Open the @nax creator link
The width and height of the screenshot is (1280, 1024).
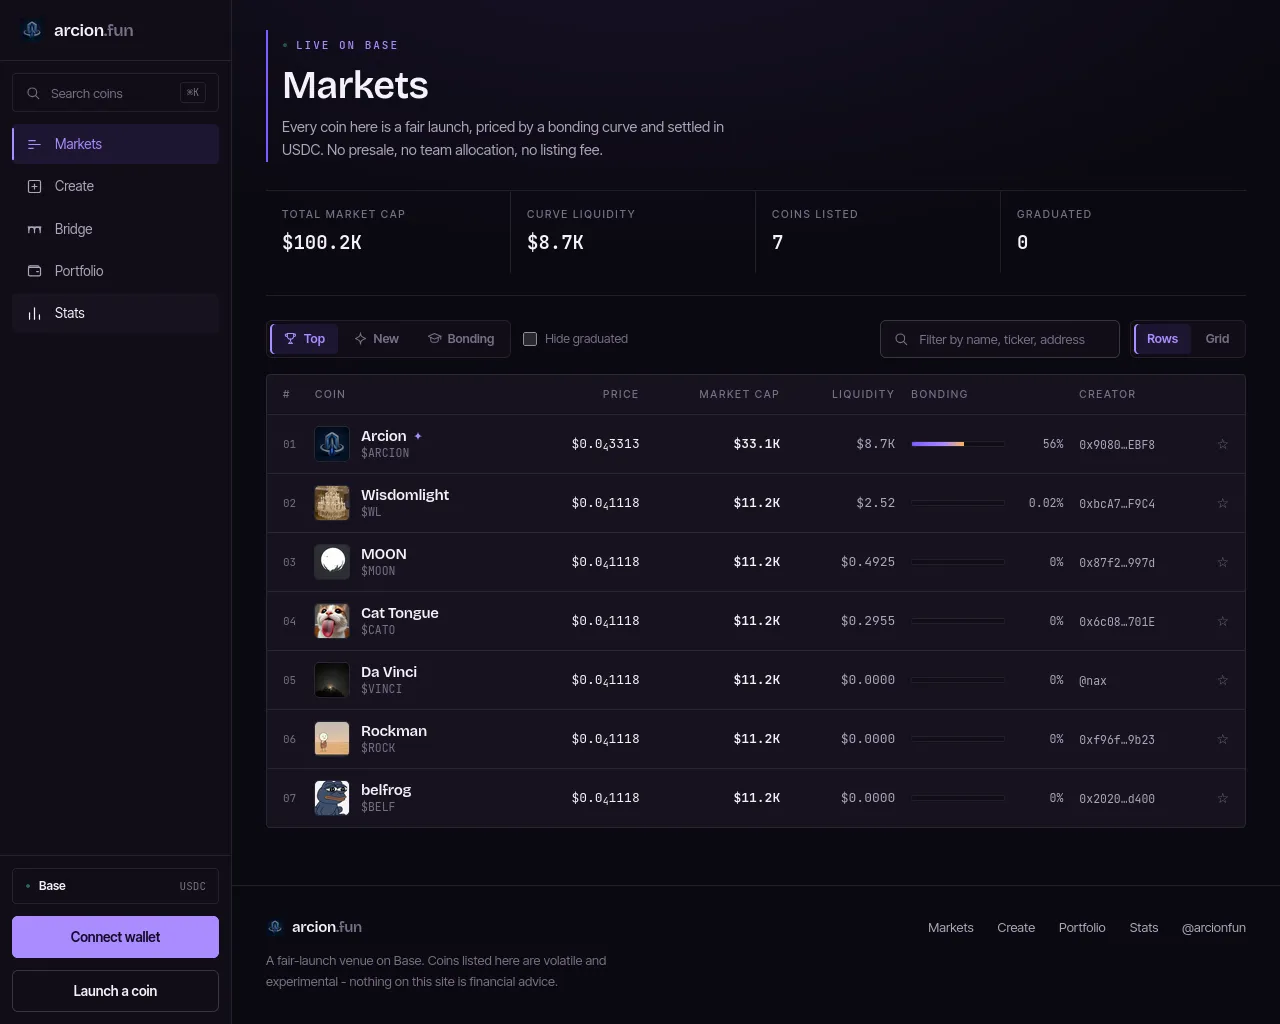[1093, 681]
